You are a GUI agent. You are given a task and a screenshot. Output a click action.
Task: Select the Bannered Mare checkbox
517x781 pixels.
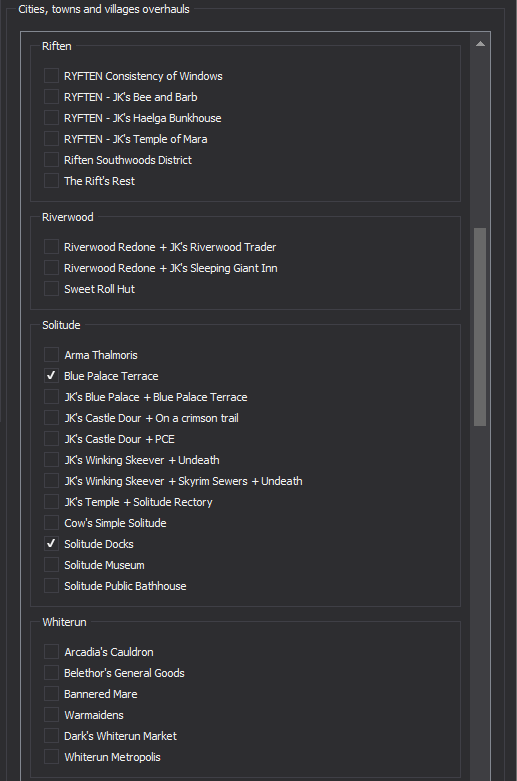51,693
